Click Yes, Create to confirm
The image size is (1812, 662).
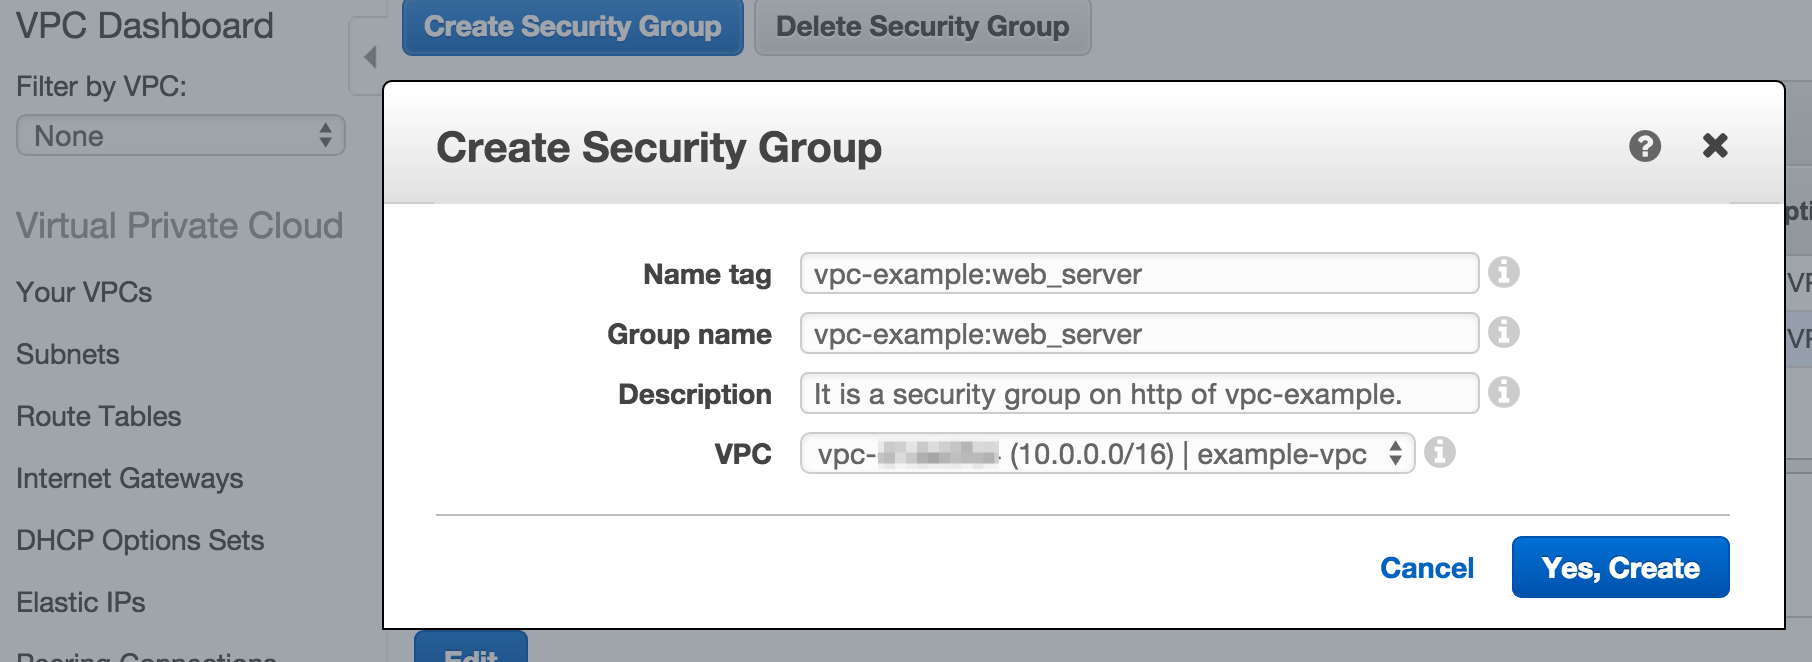pyautogui.click(x=1619, y=566)
